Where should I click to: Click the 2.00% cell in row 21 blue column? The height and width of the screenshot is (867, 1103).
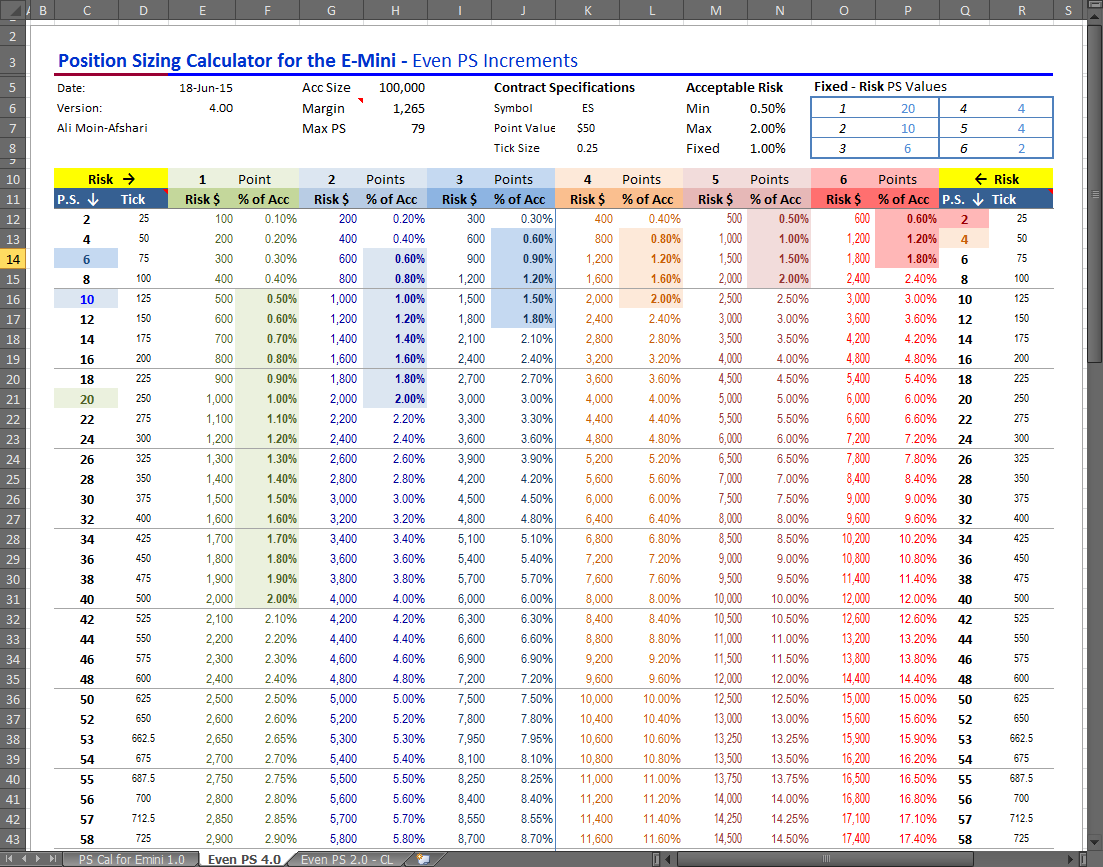(x=395, y=399)
